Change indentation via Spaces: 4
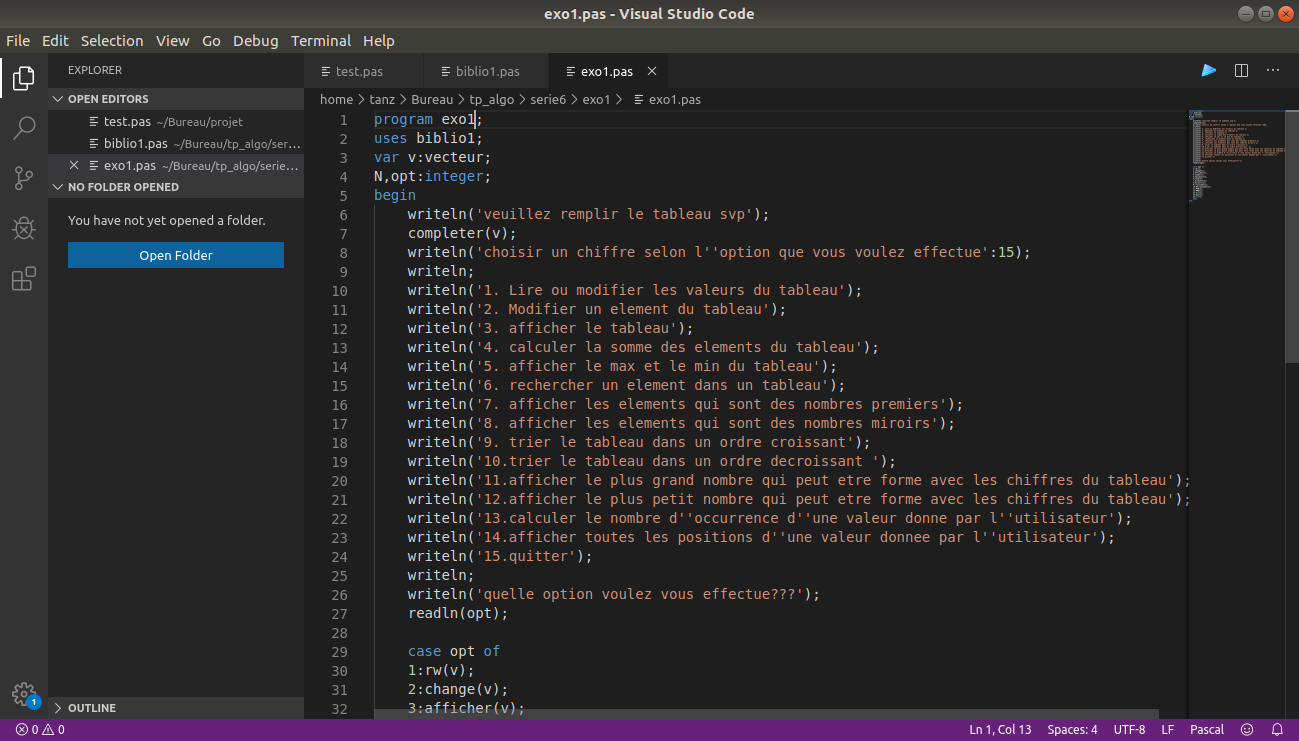 point(1072,730)
